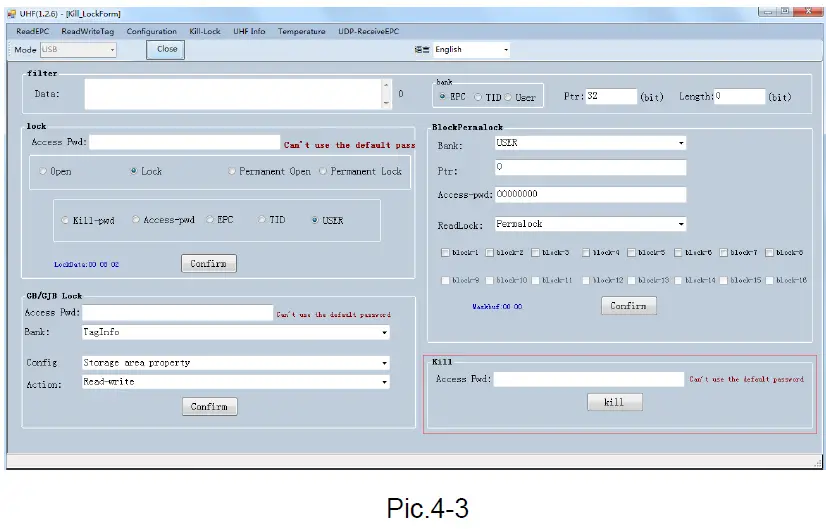Click the GB/GJB Lock Access Pwd field

click(178, 312)
